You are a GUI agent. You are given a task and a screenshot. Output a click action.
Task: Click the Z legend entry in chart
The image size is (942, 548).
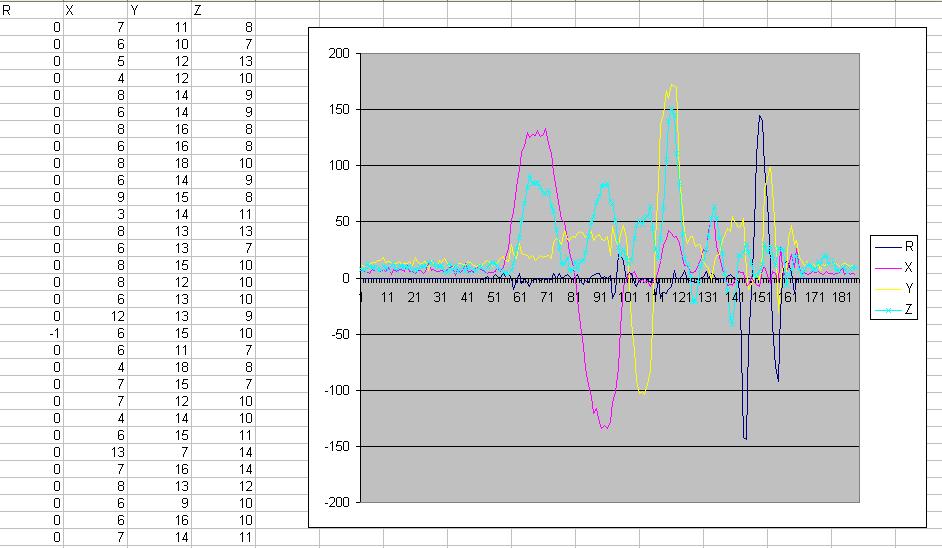(x=894, y=309)
